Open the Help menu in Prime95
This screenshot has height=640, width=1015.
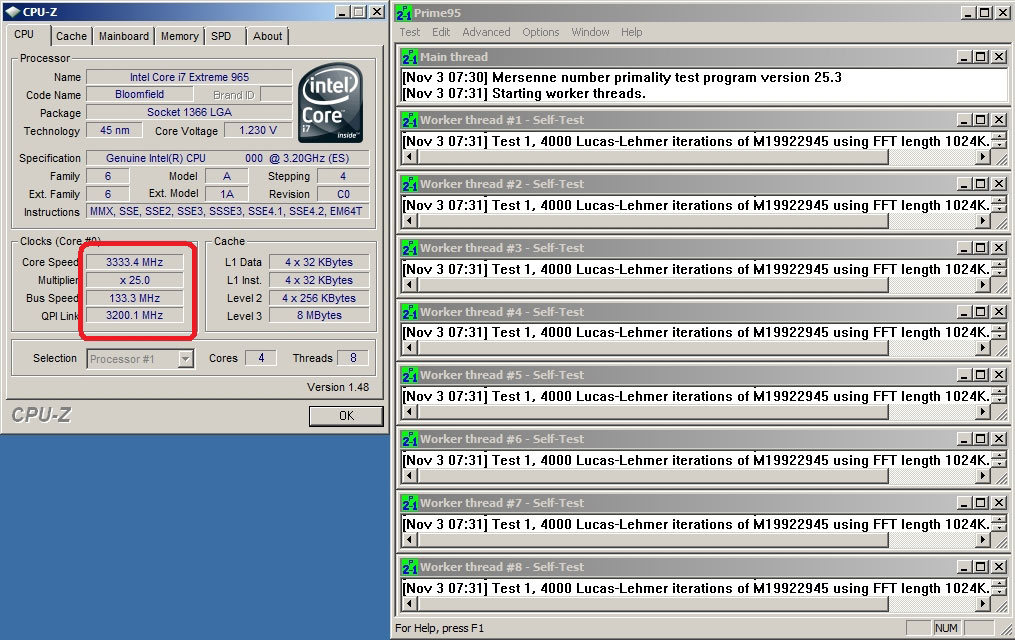[631, 32]
